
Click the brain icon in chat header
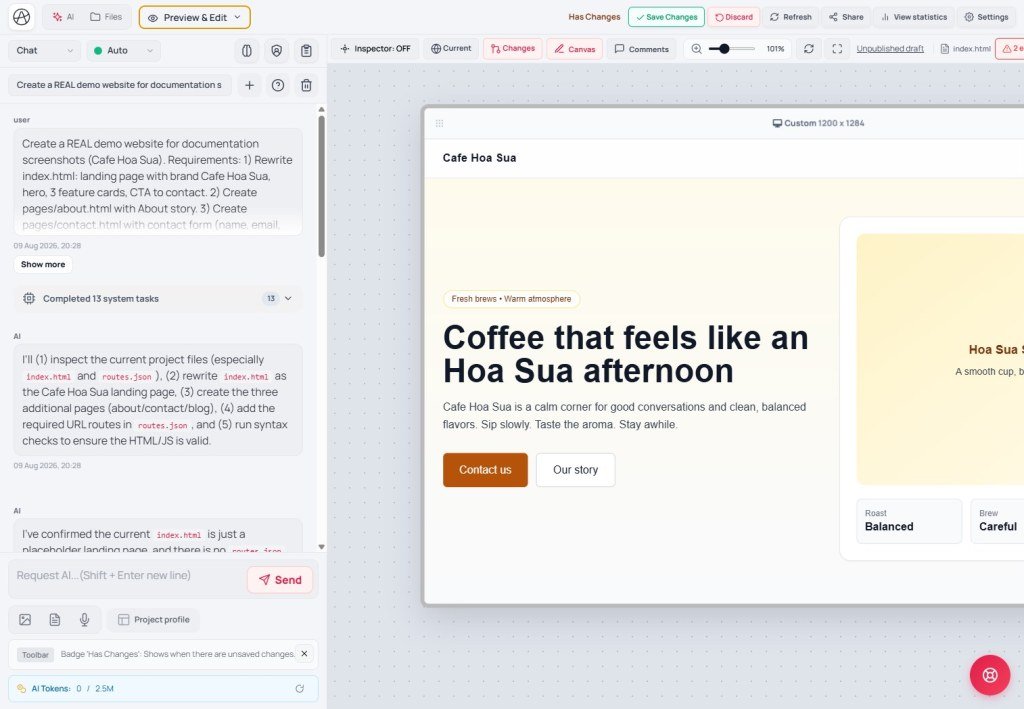[x=247, y=50]
